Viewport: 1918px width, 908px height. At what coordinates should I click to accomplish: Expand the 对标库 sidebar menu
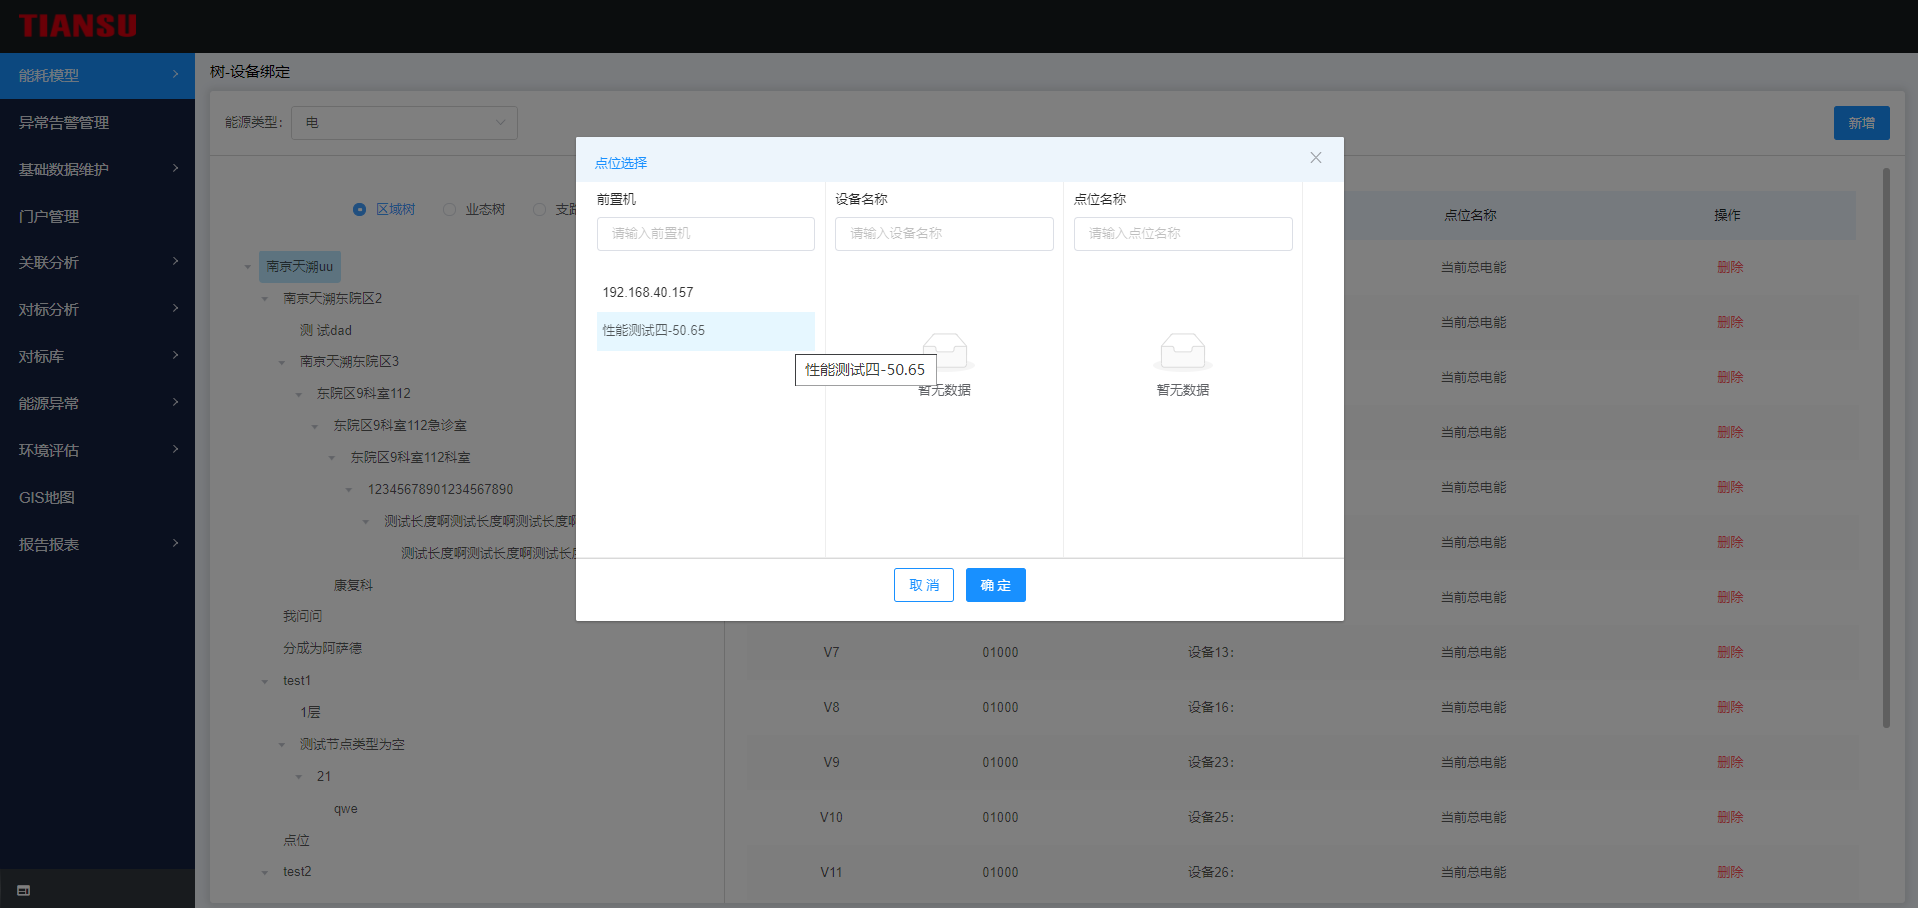[97, 357]
